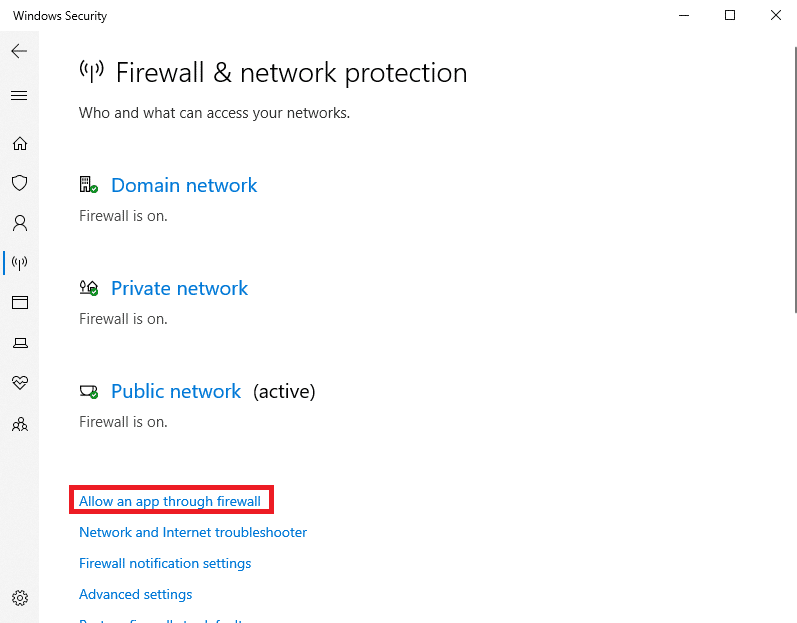This screenshot has height=623, width=797.
Task: Click the vertical scrollbar thumb
Action: click(795, 180)
